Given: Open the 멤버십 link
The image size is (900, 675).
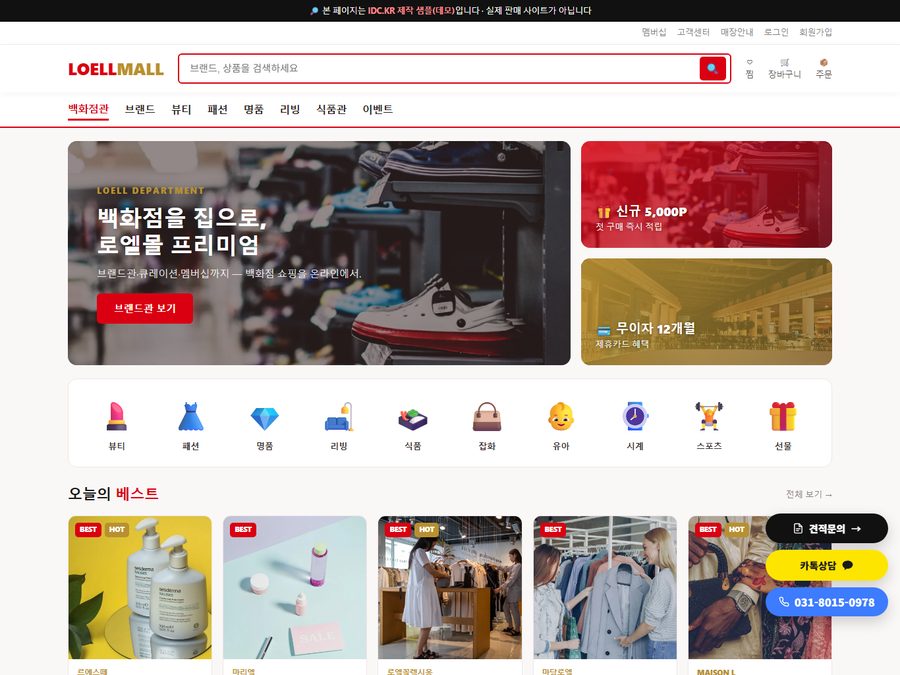Looking at the screenshot, I should tap(654, 32).
